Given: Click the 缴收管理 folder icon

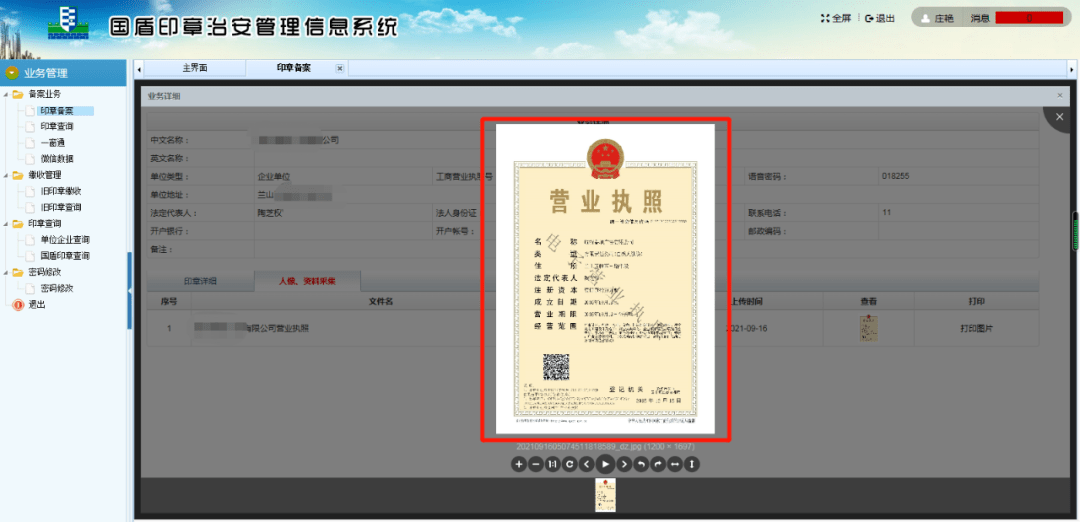Looking at the screenshot, I should click(x=18, y=176).
